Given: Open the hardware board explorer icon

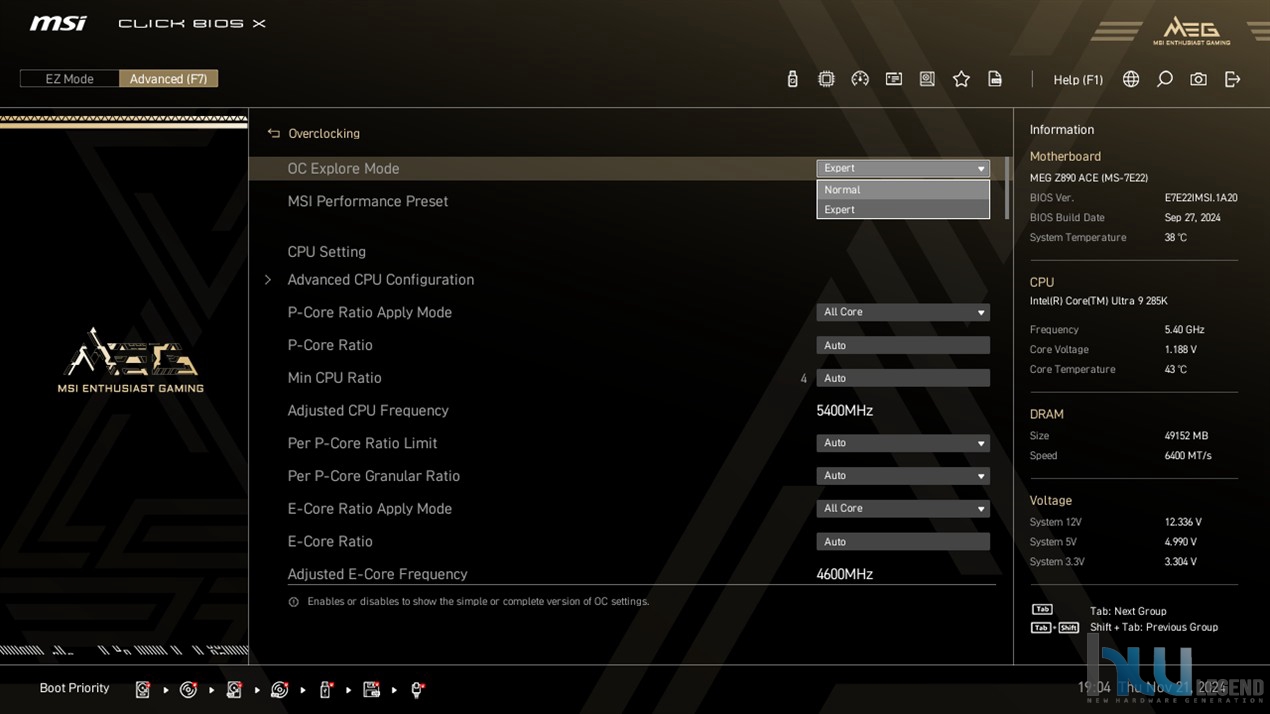Looking at the screenshot, I should pos(927,79).
